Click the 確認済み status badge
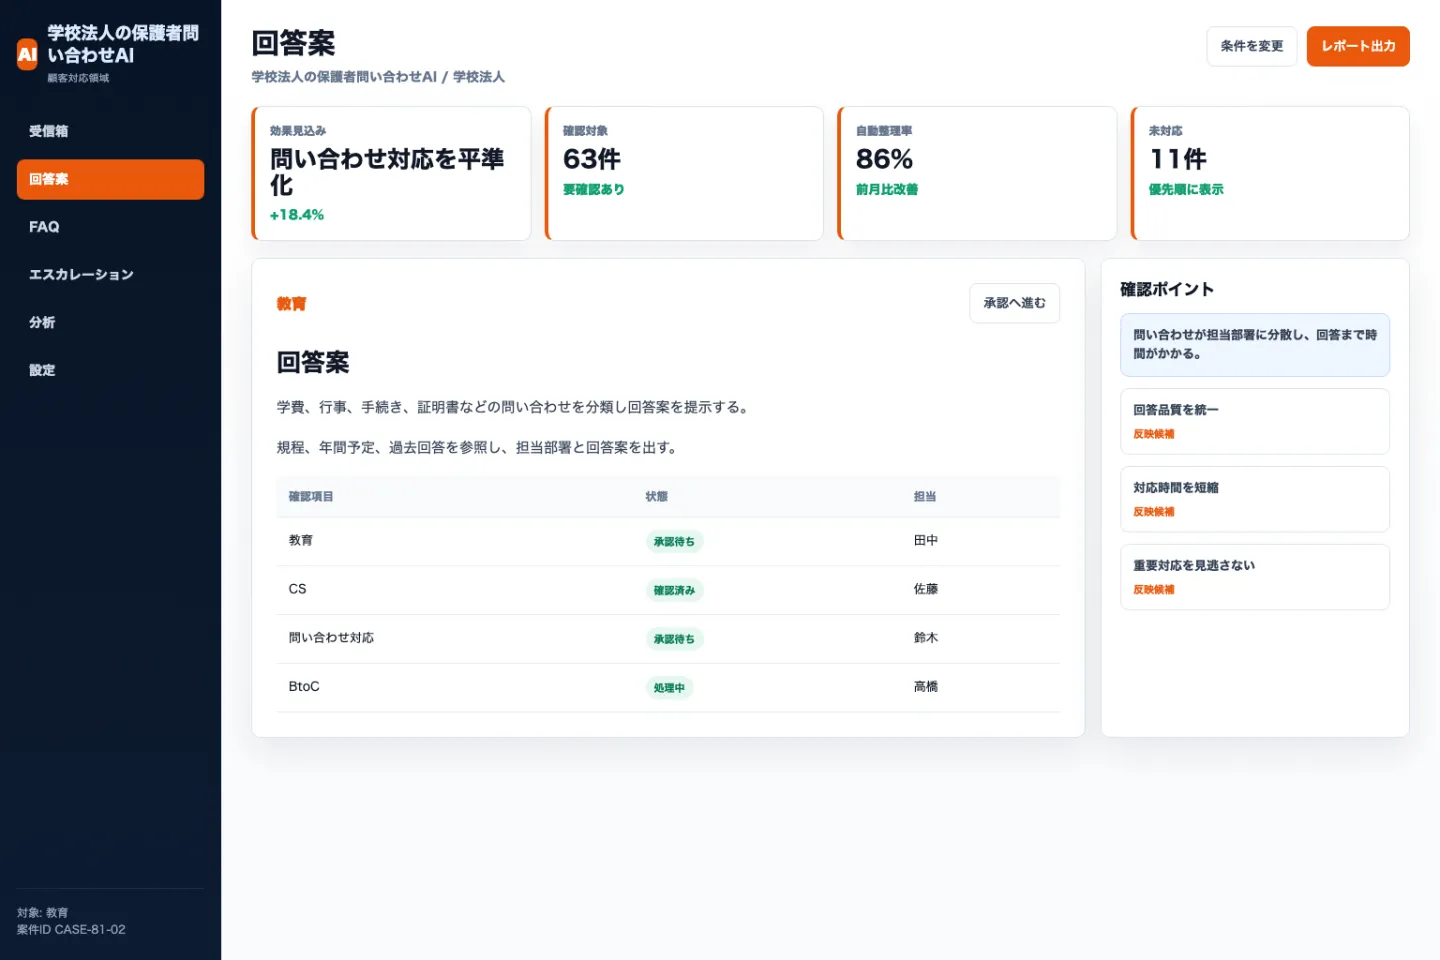Image resolution: width=1440 pixels, height=960 pixels. click(674, 591)
